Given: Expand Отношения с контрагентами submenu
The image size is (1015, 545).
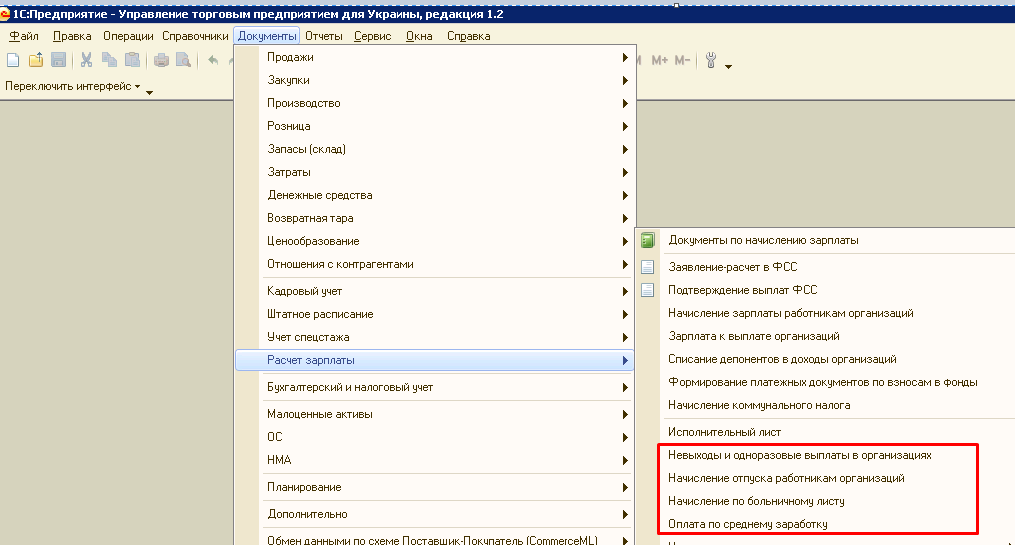Looking at the screenshot, I should pos(435,264).
